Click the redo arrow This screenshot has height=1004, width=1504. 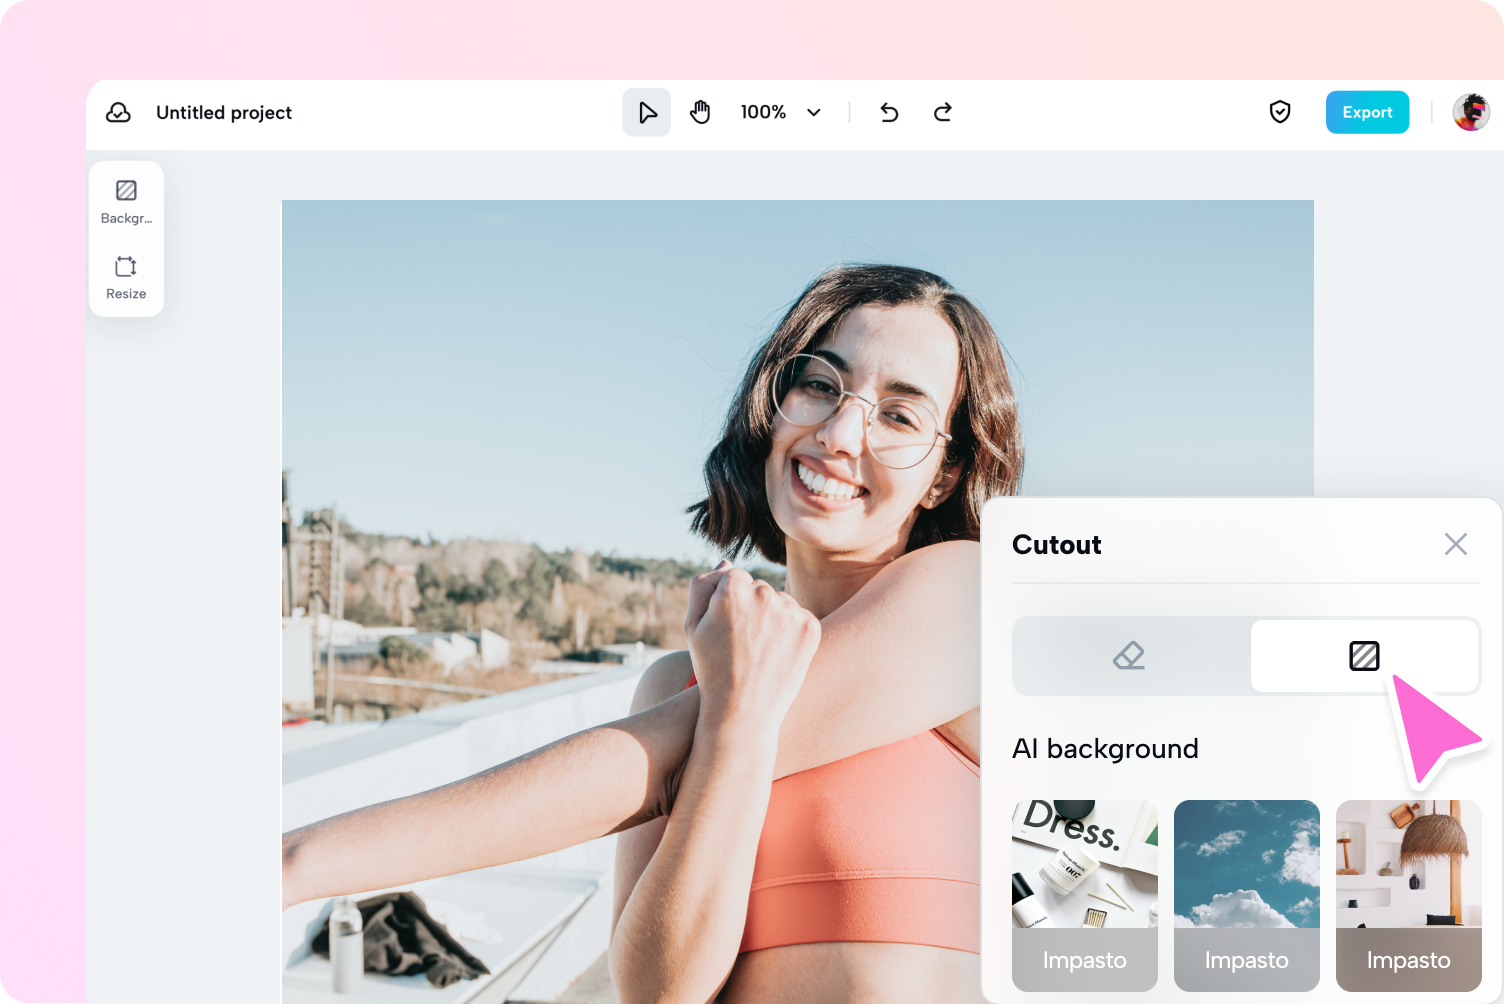[x=942, y=112]
